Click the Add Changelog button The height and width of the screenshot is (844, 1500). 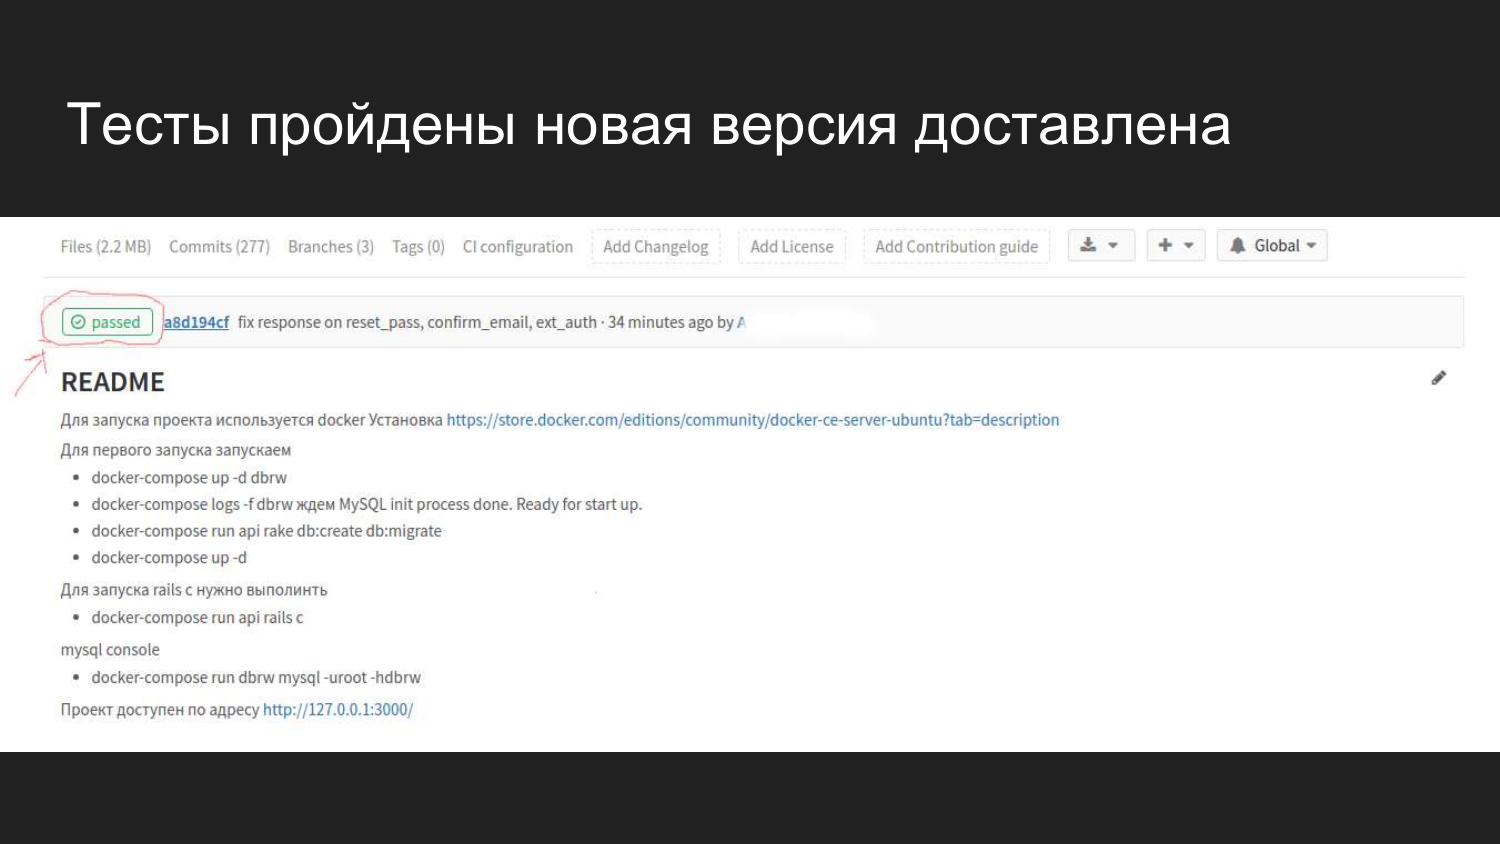click(656, 247)
